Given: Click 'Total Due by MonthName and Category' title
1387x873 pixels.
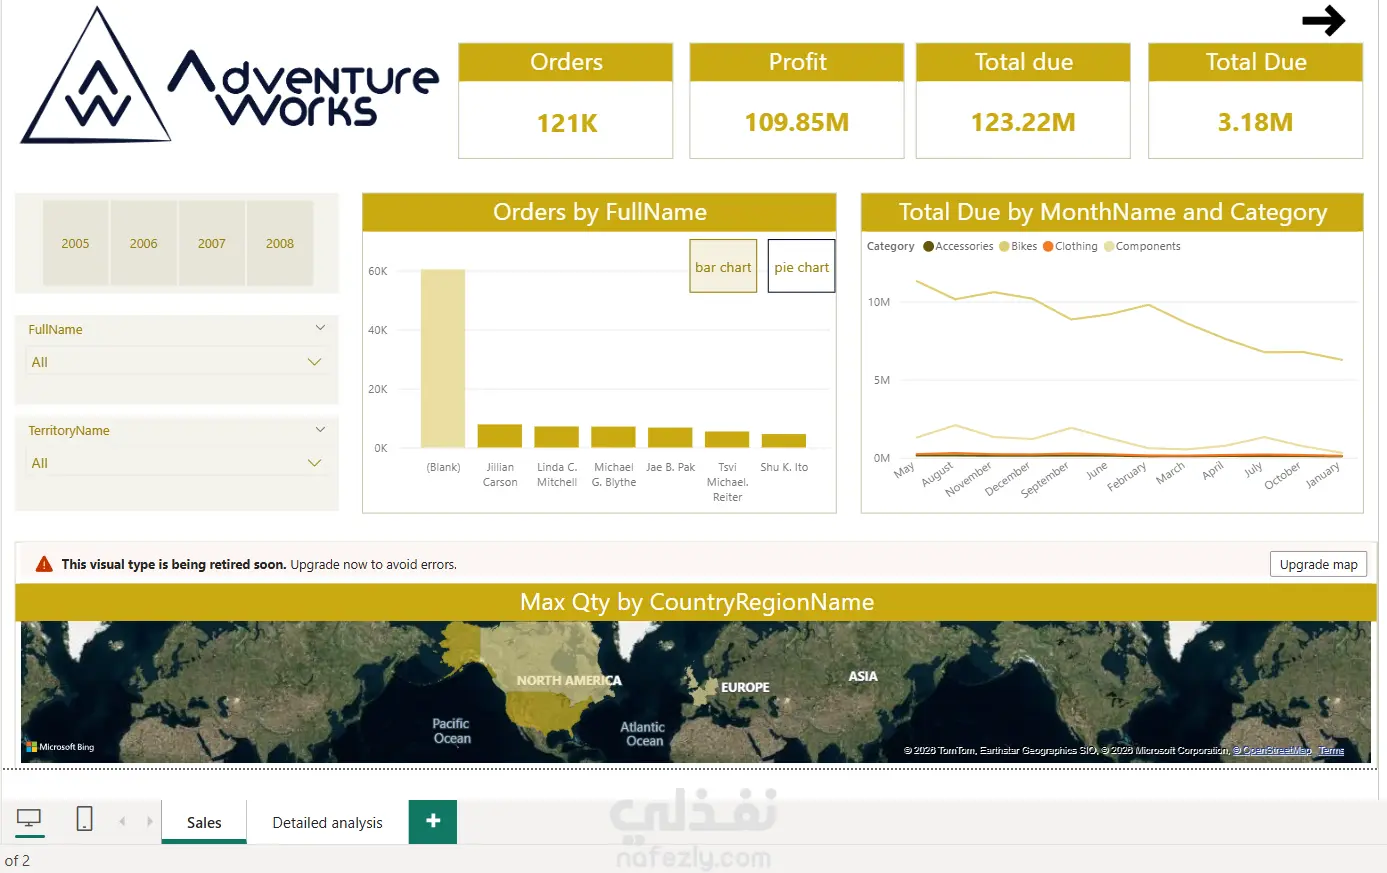Looking at the screenshot, I should click(1113, 212).
